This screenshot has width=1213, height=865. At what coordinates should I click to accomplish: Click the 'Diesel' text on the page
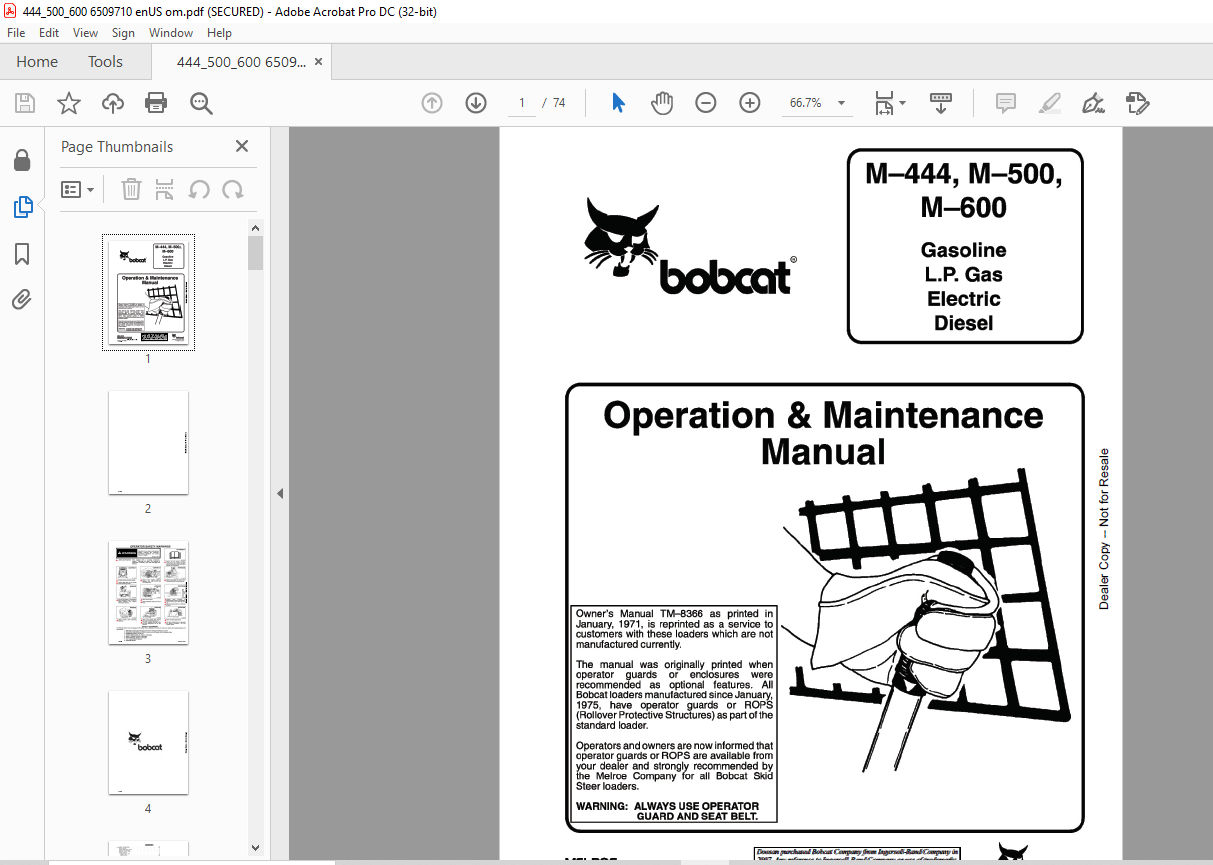pyautogui.click(x=964, y=323)
